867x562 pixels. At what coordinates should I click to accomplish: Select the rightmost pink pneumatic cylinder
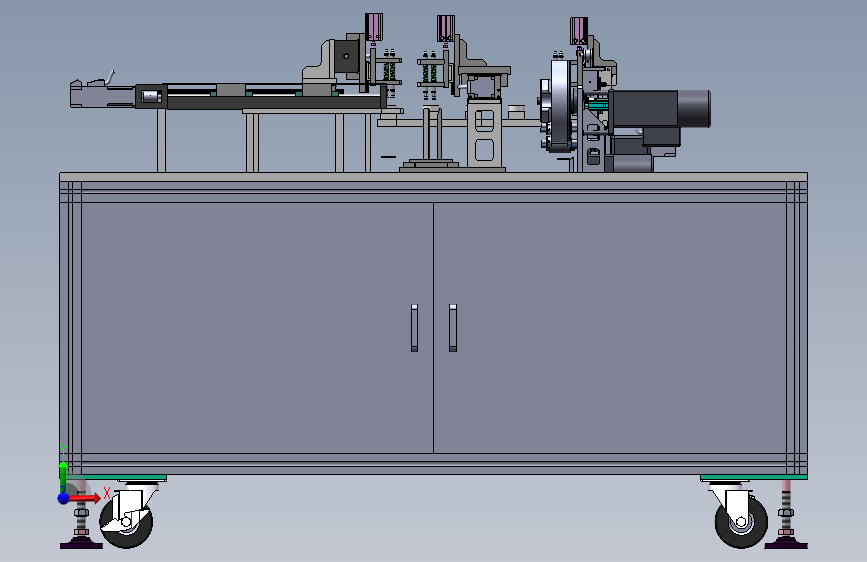tap(579, 30)
